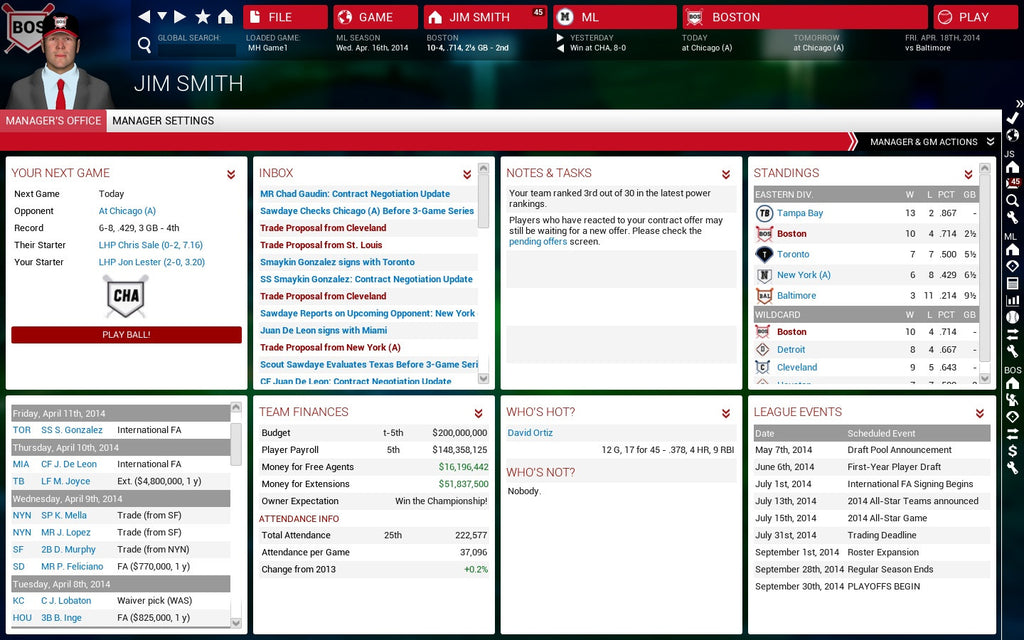Open the FILE menu
Image resolution: width=1024 pixels, height=640 pixels.
pos(285,17)
